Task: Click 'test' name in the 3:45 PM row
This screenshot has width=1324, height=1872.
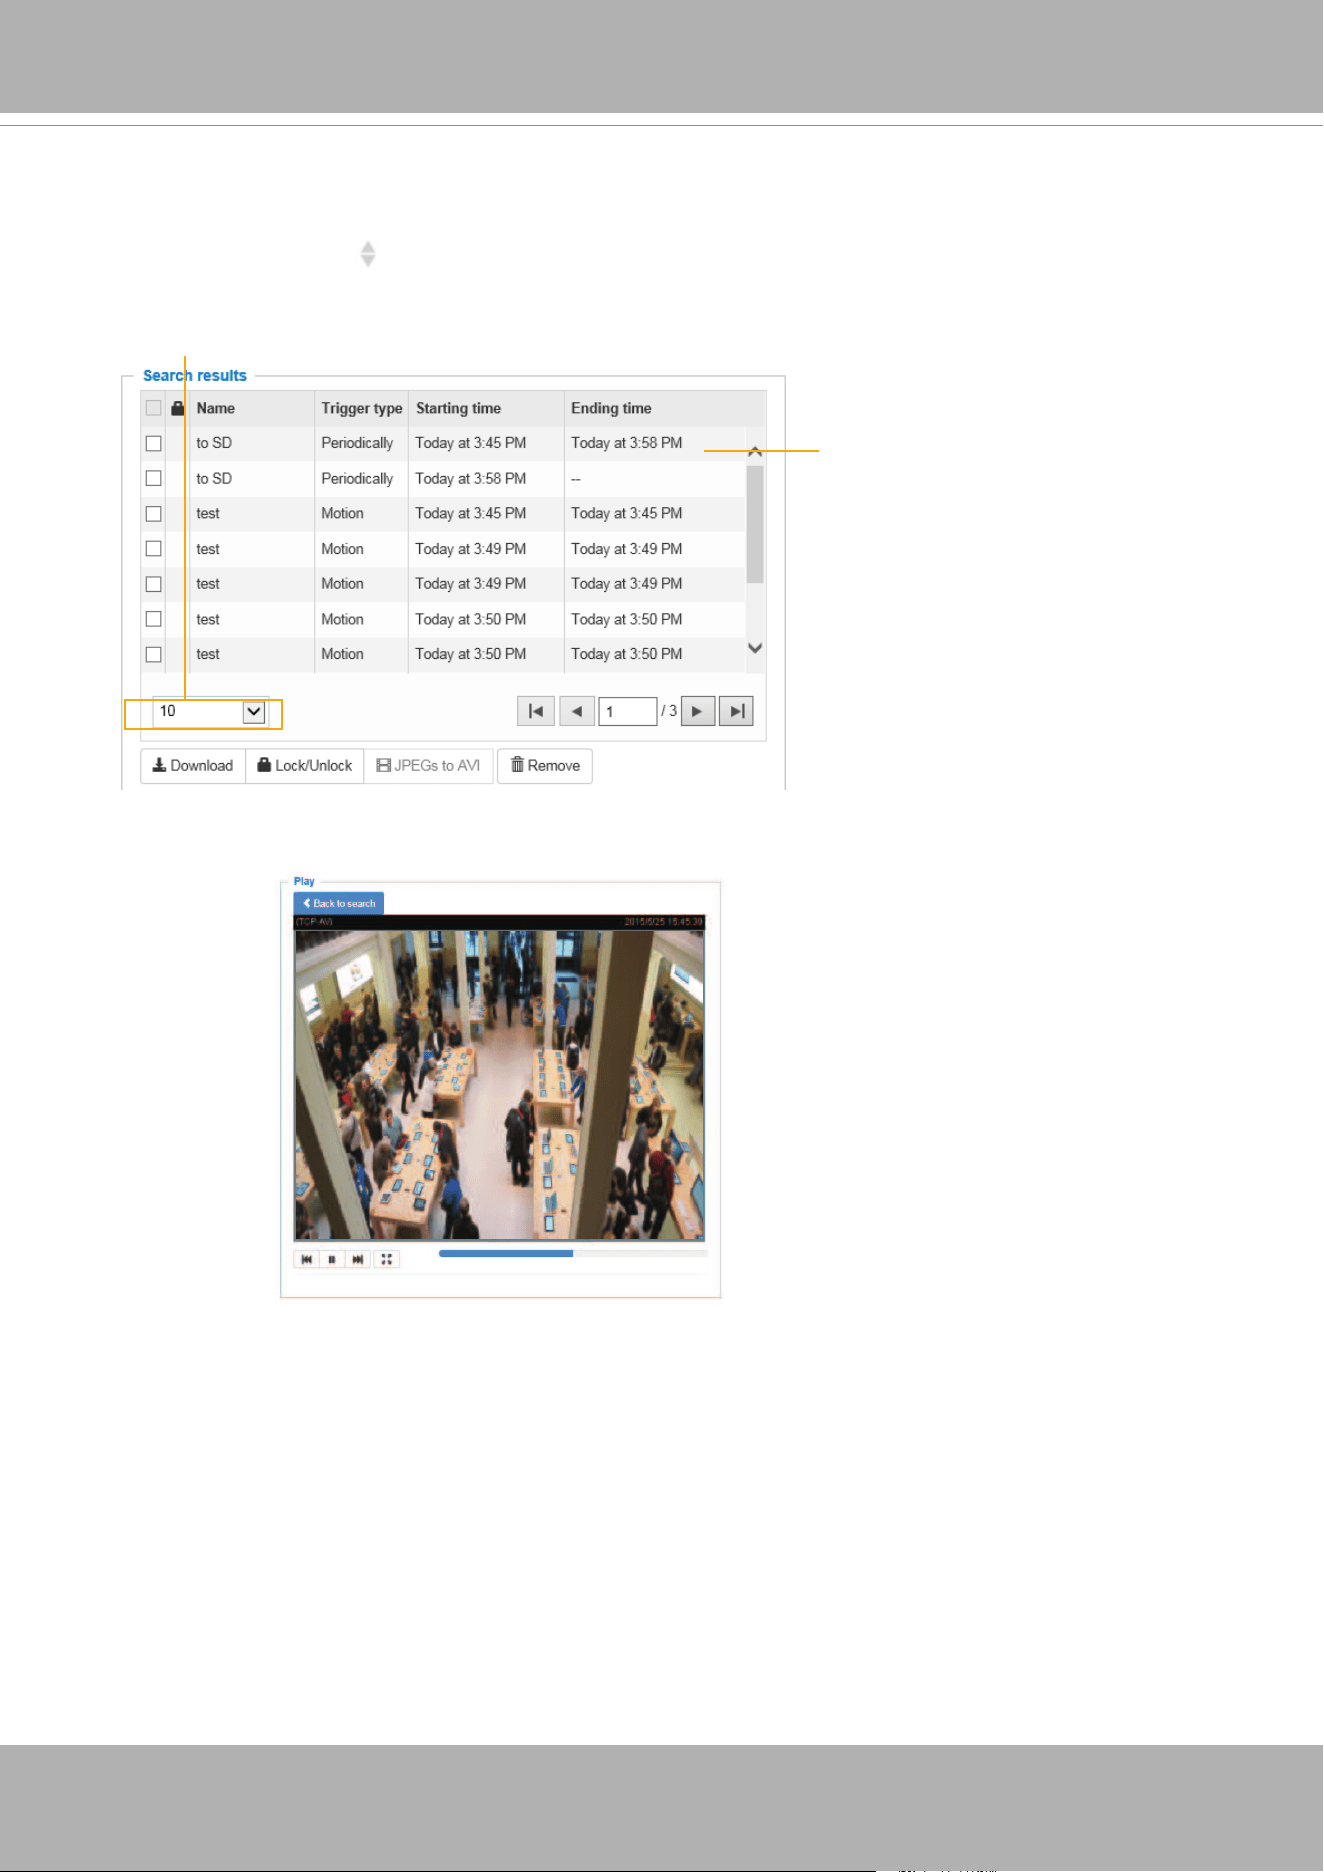Action: pos(208,513)
